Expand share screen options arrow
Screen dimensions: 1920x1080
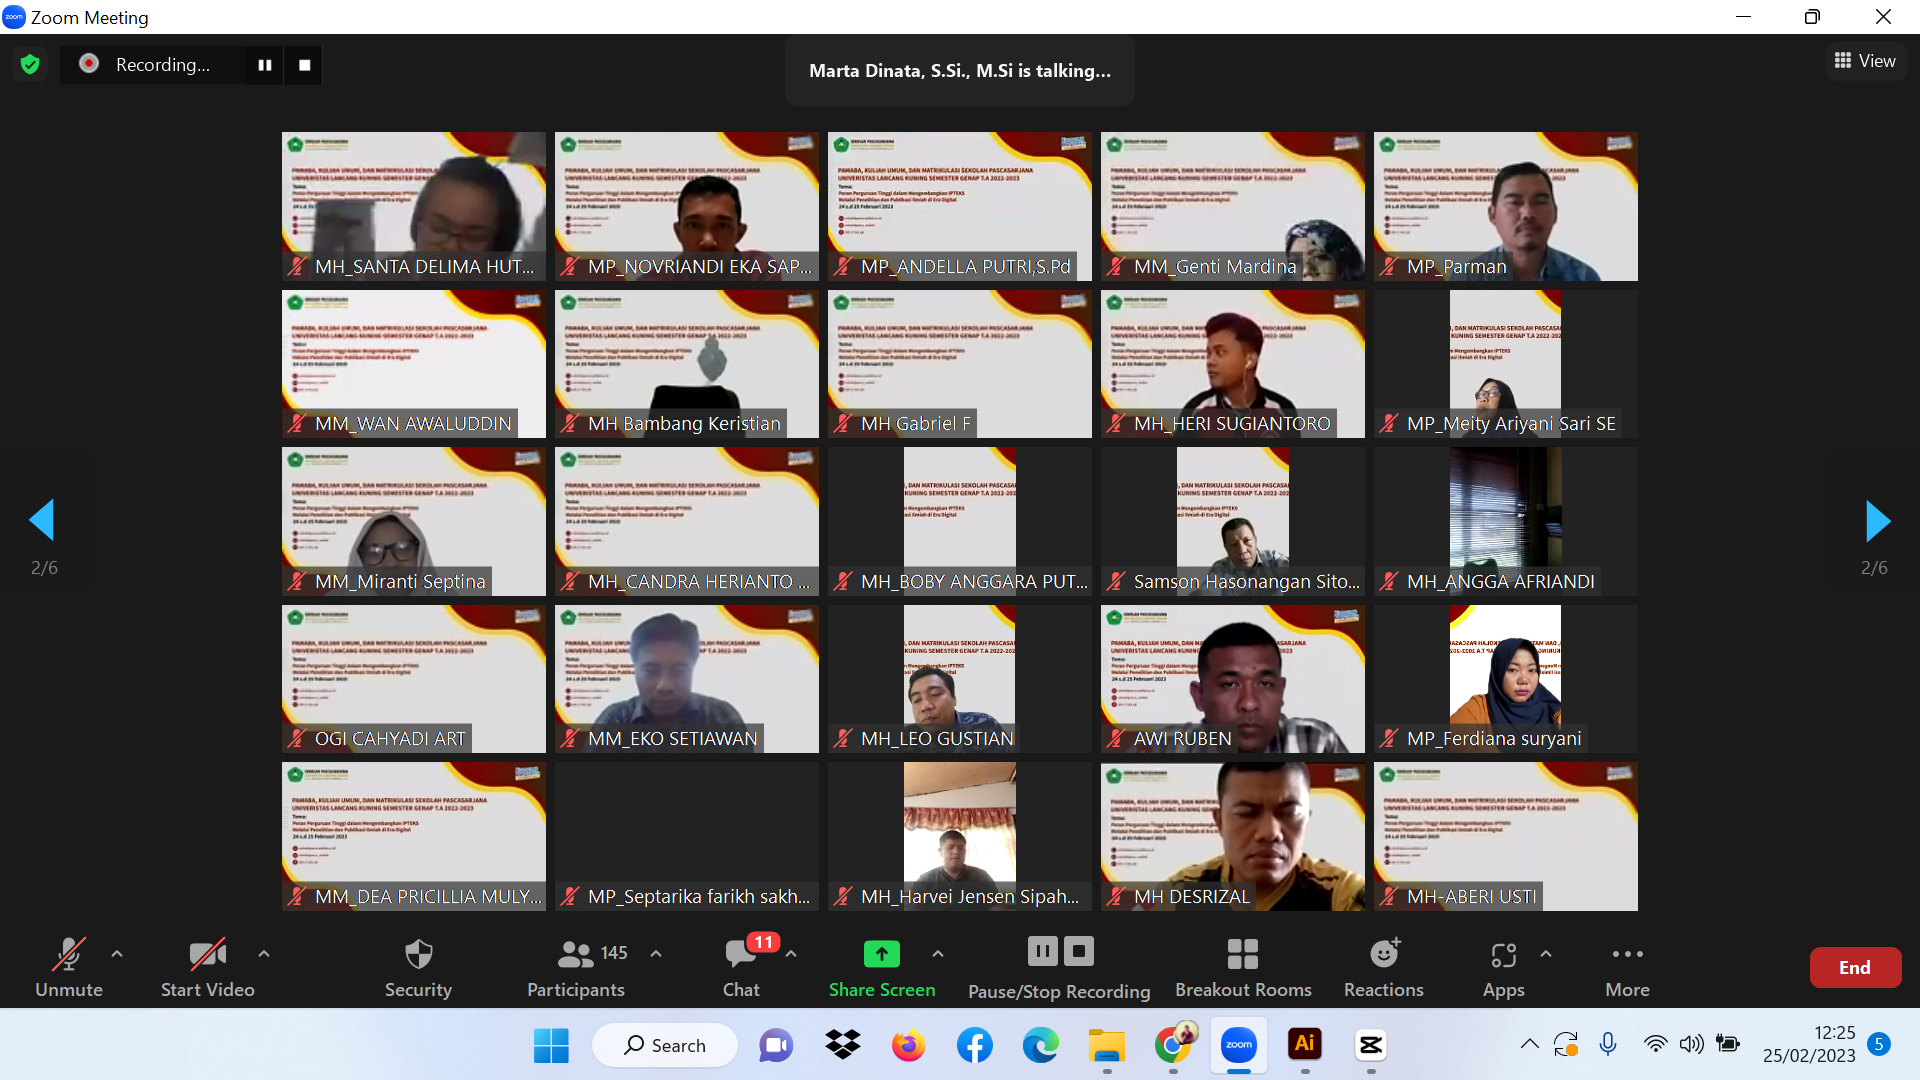pyautogui.click(x=938, y=954)
